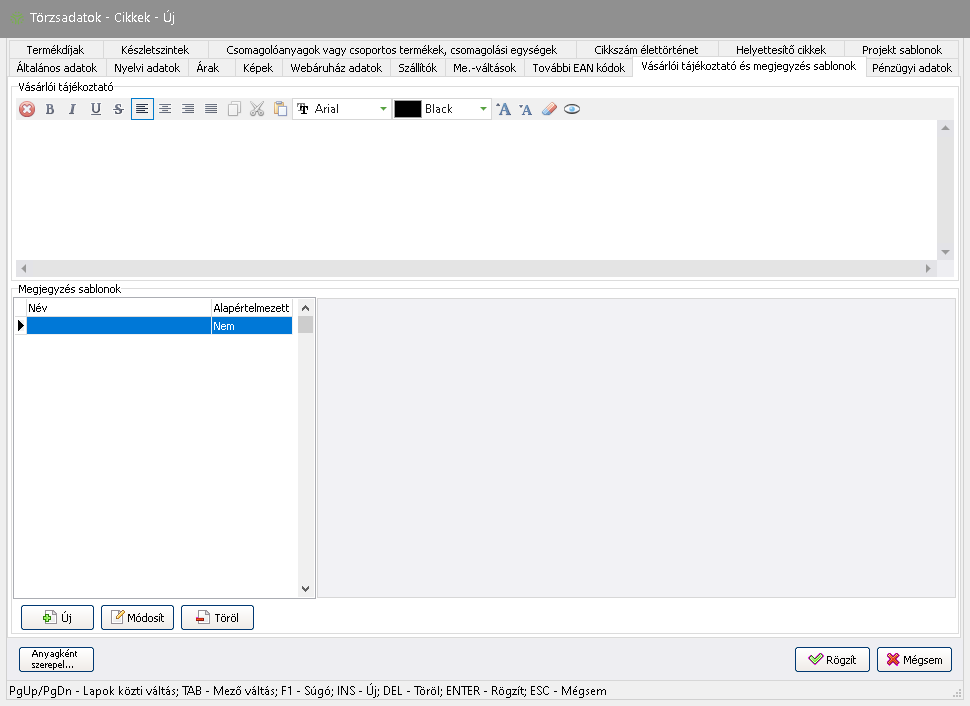The height and width of the screenshot is (706, 970).
Task: Click the eye preview icon
Action: (571, 109)
